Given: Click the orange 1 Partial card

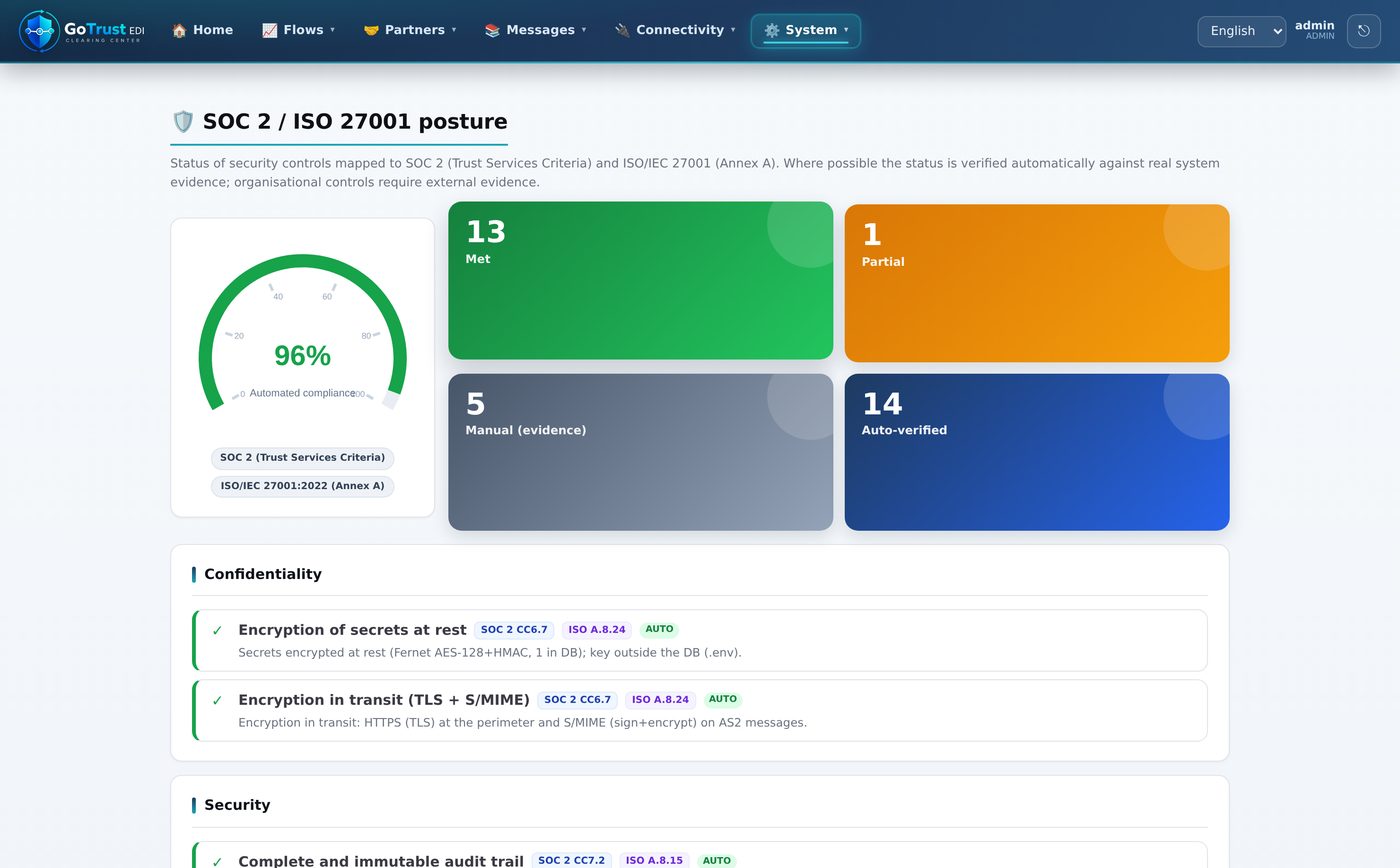Looking at the screenshot, I should [1037, 283].
